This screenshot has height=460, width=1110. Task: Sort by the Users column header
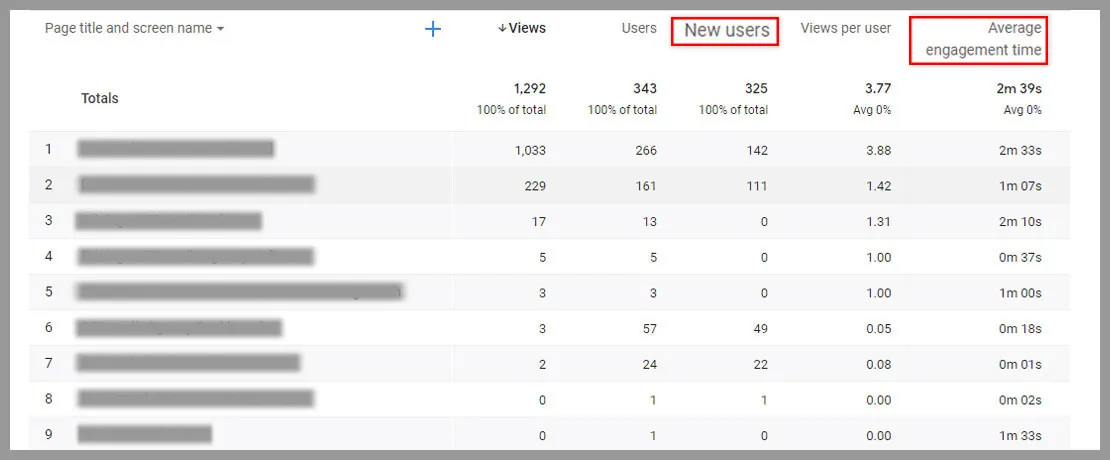click(x=639, y=28)
